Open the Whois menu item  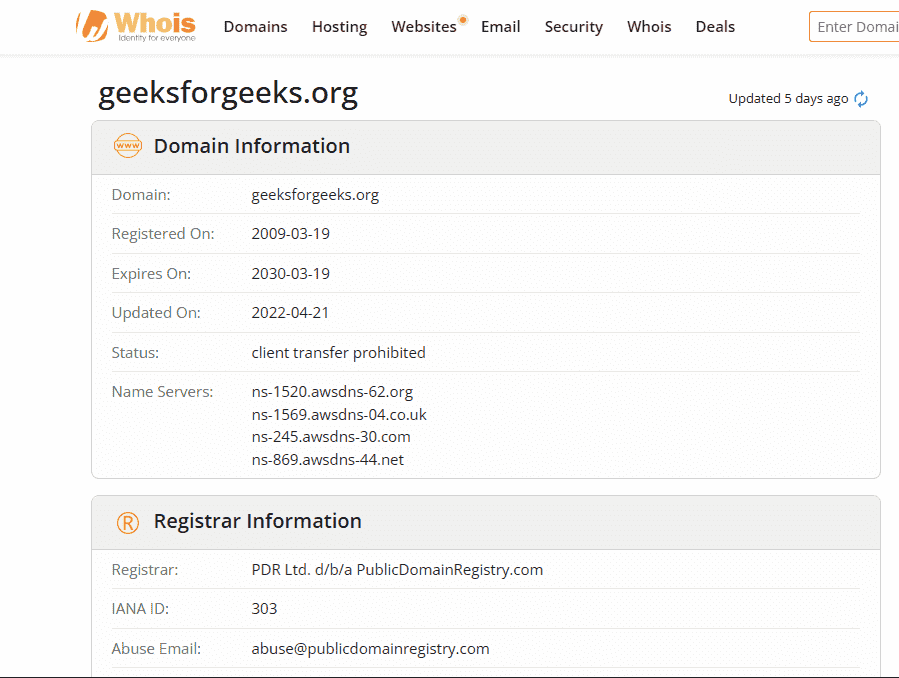[x=649, y=27]
